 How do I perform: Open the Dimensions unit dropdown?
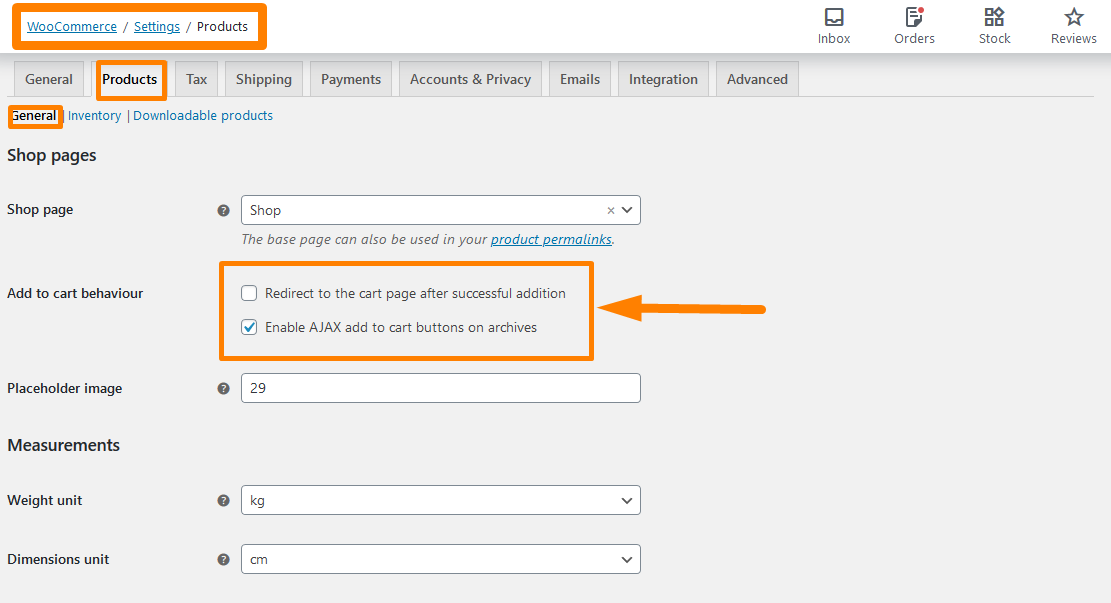441,559
